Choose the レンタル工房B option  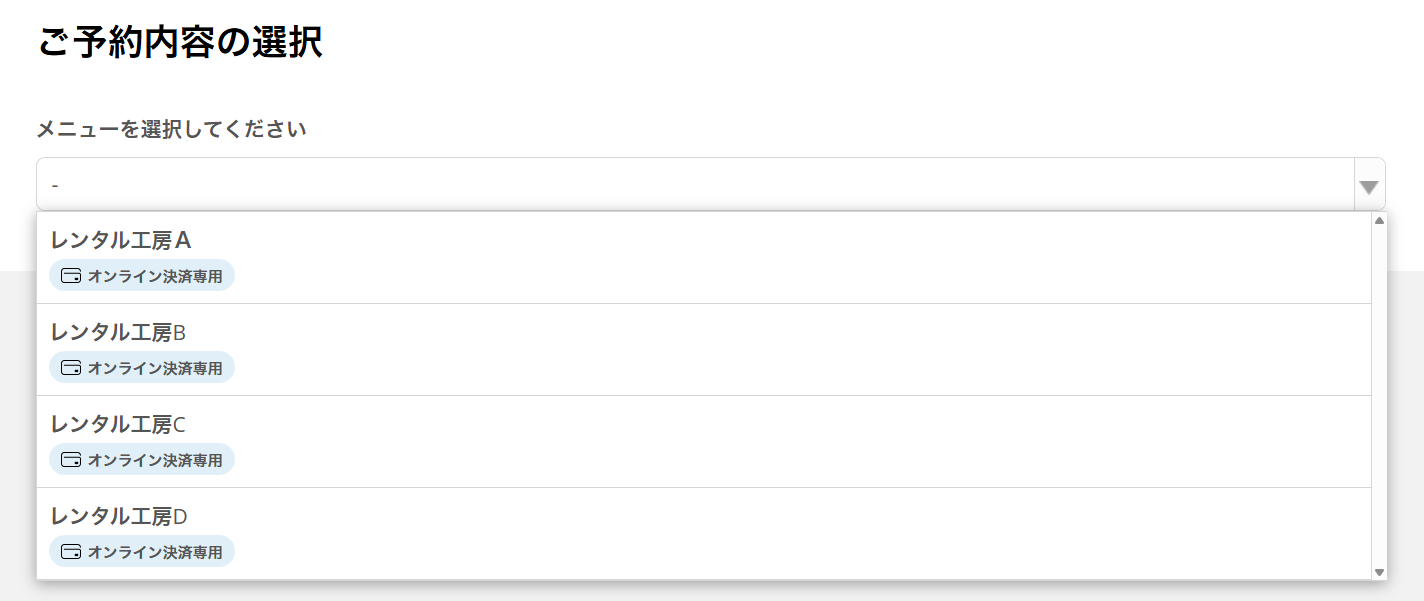[x=118, y=333]
